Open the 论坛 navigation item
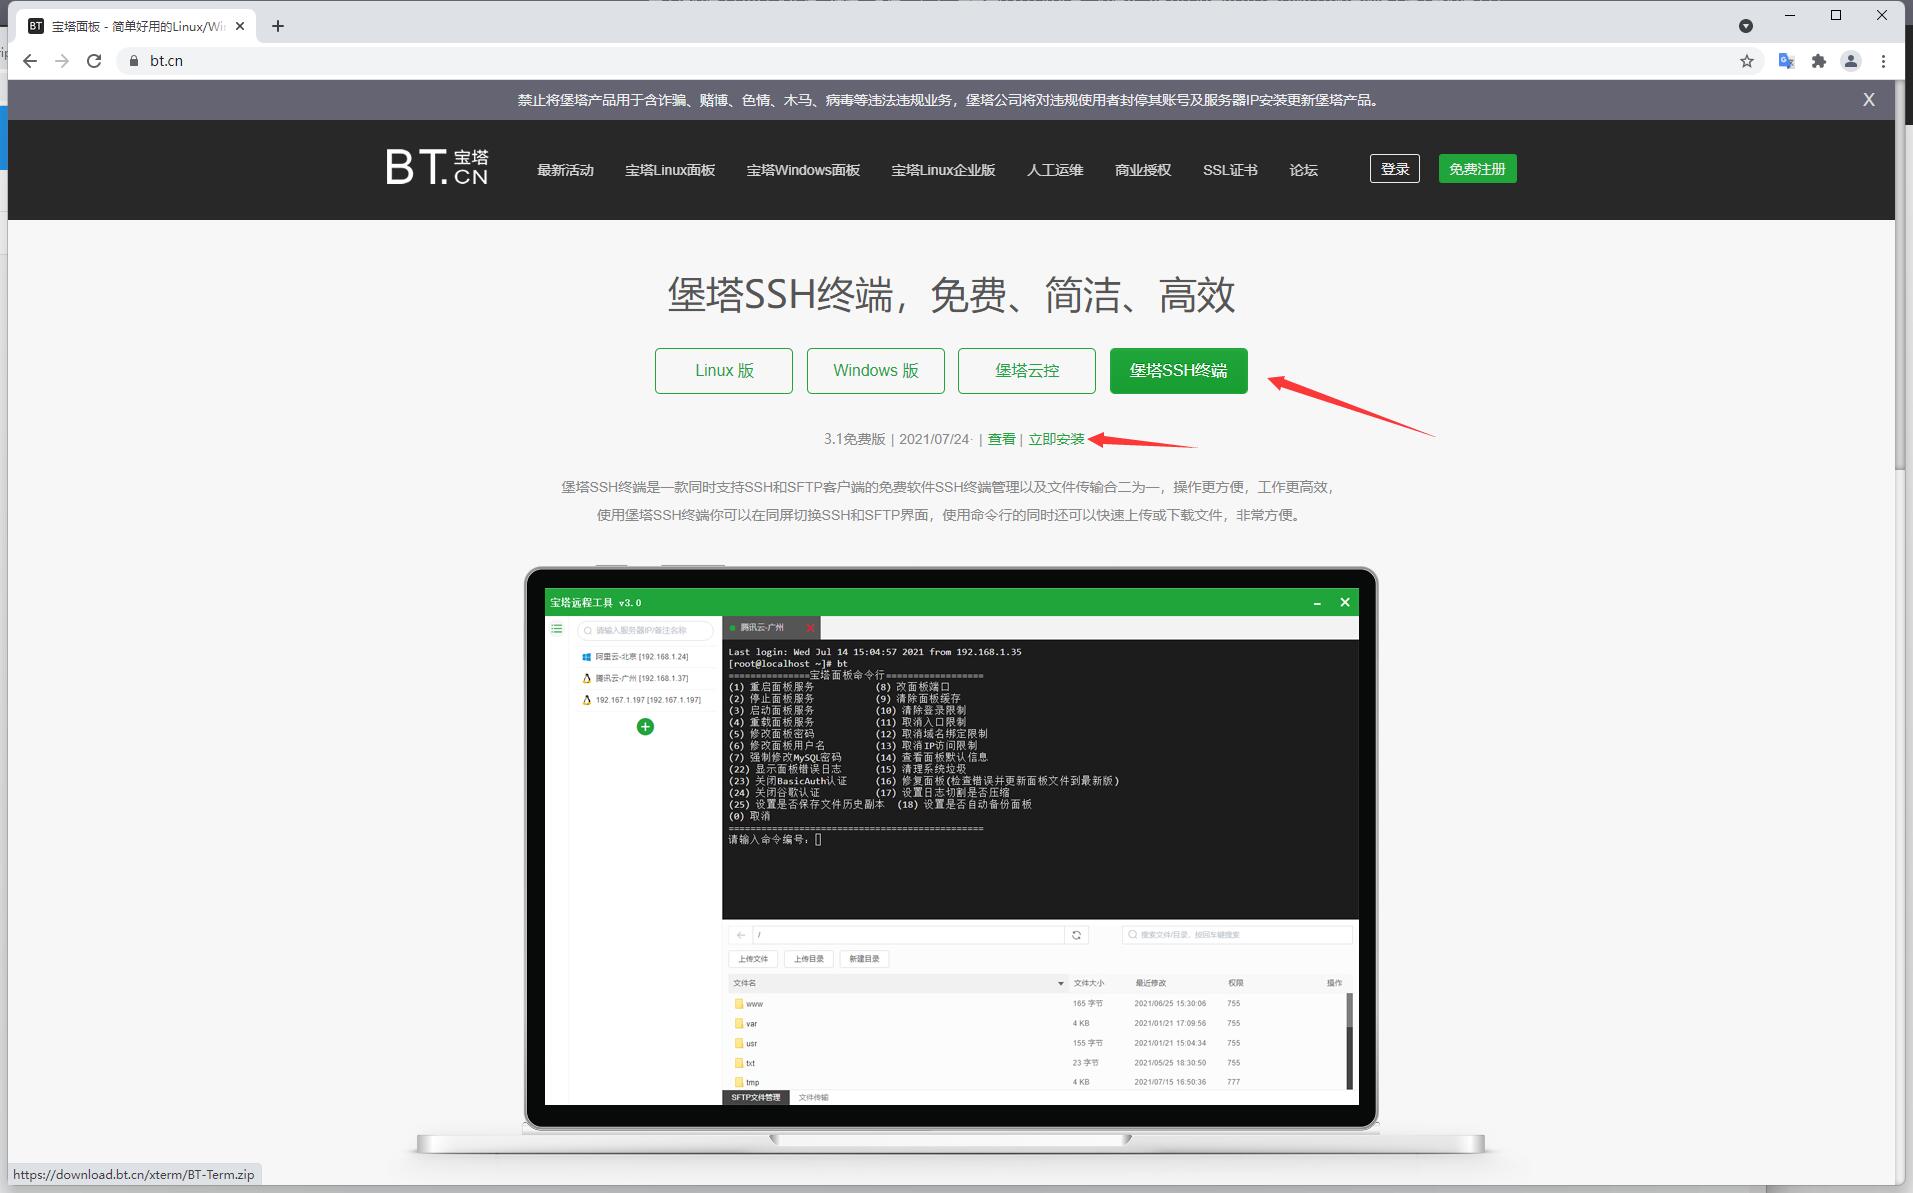Image resolution: width=1913 pixels, height=1193 pixels. 1304,170
